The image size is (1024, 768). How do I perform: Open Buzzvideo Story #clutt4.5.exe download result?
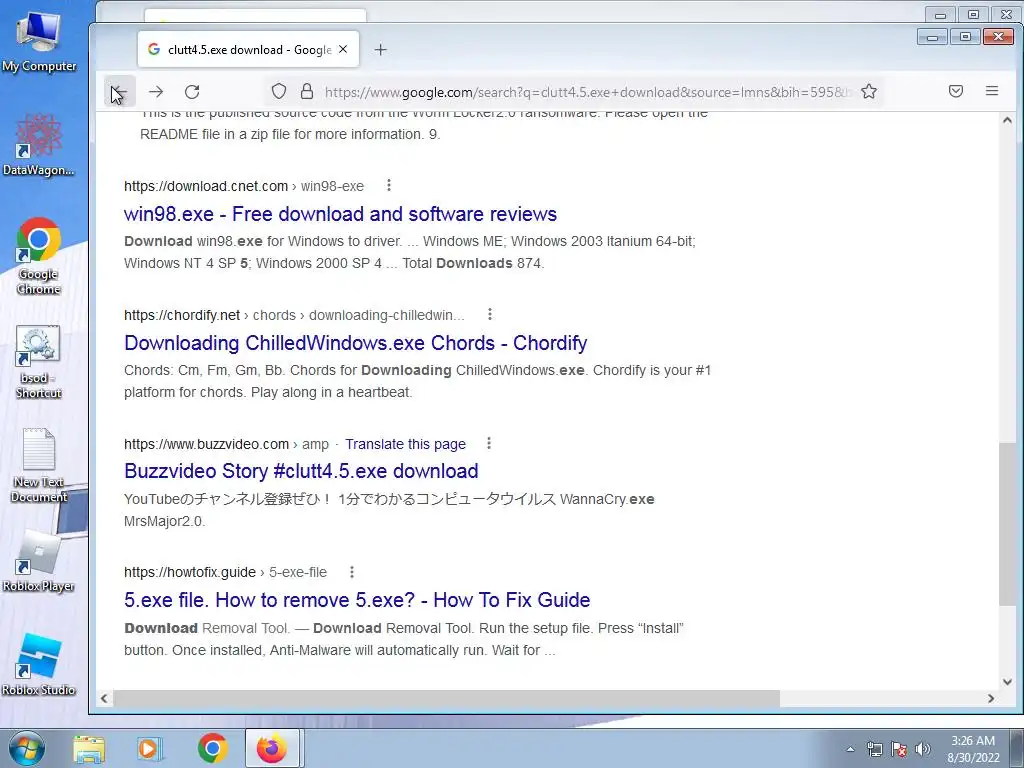pyautogui.click(x=301, y=471)
